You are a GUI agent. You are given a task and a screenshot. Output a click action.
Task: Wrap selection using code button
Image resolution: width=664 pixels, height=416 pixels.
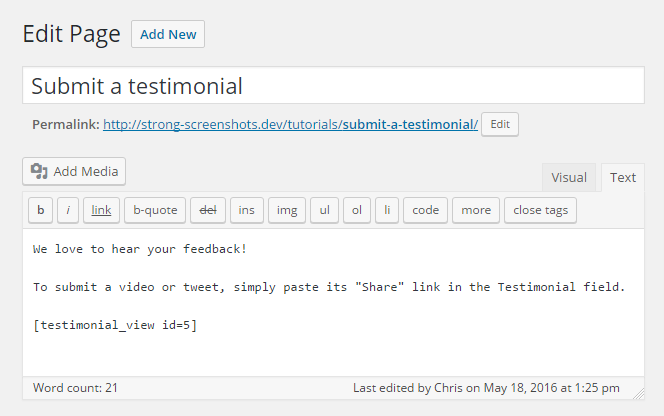tap(425, 210)
